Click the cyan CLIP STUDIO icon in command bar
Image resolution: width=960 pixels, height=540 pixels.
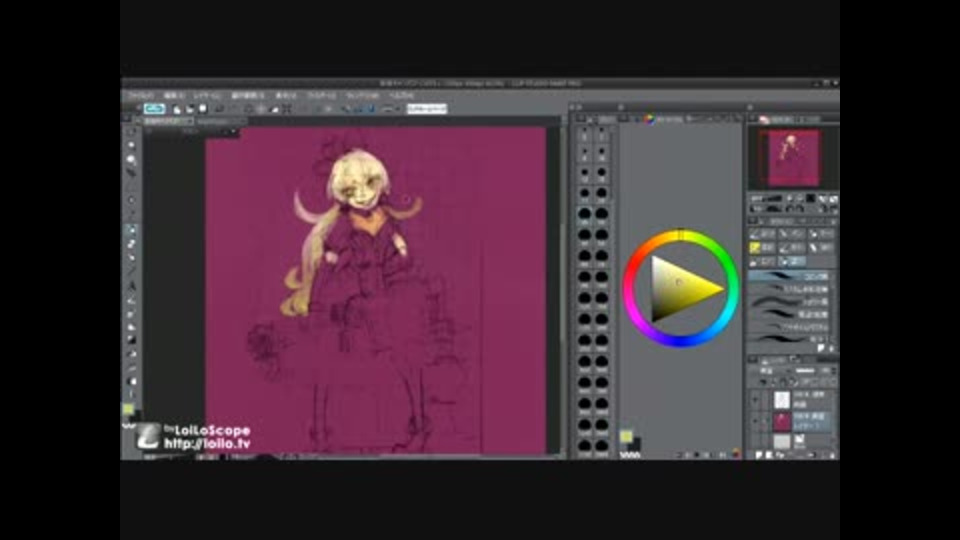click(154, 109)
